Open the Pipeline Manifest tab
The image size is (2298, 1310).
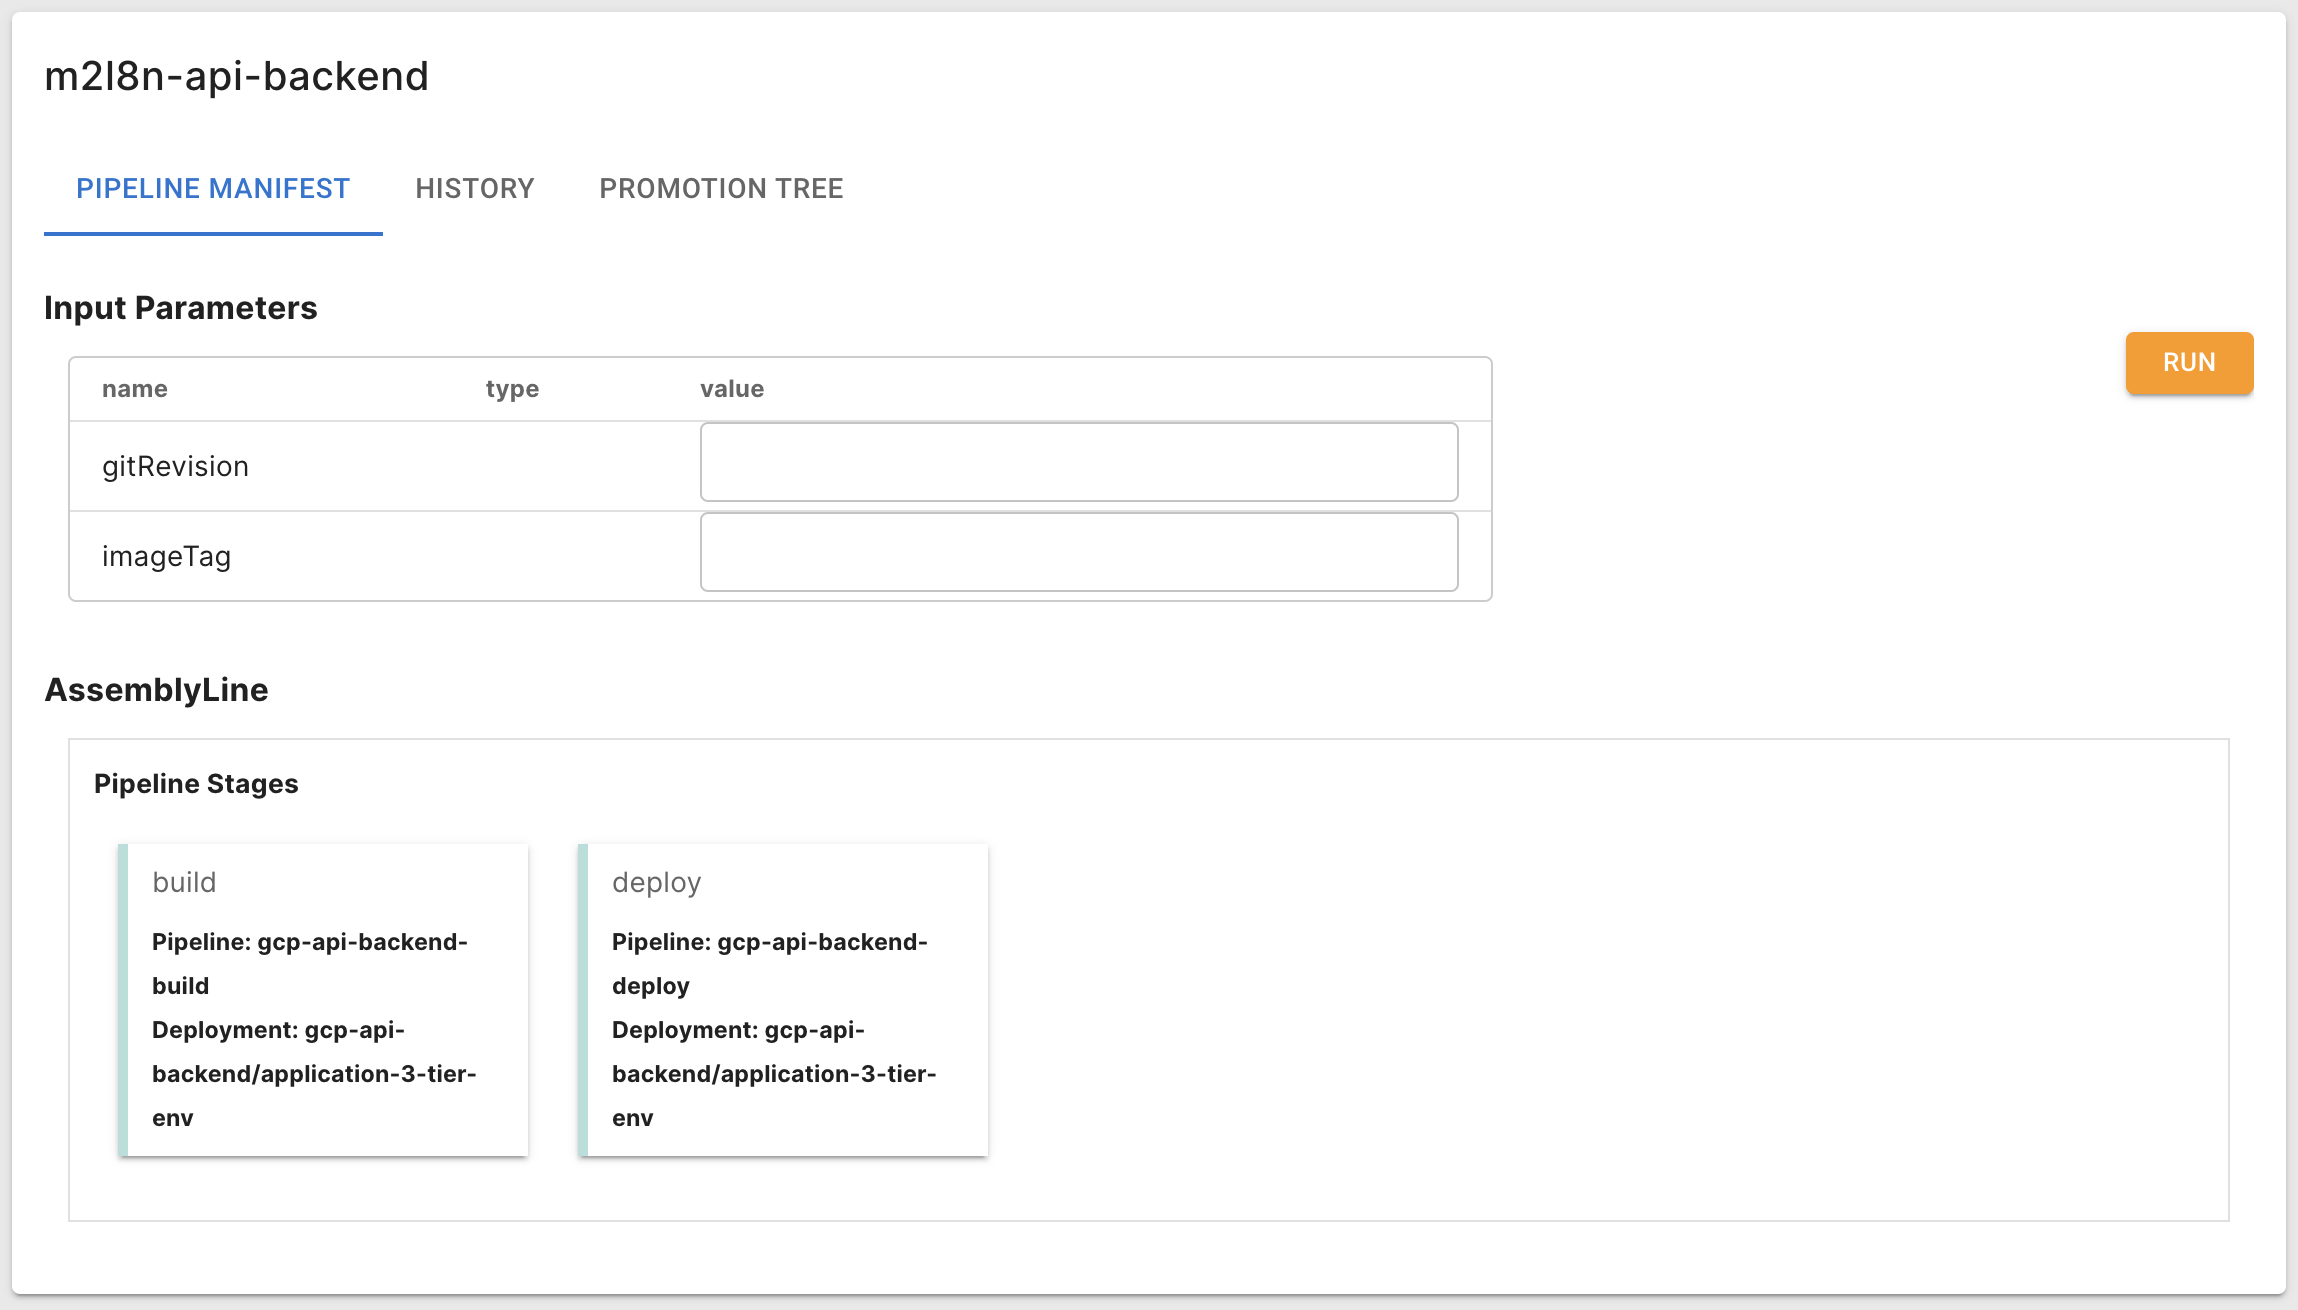(x=213, y=188)
